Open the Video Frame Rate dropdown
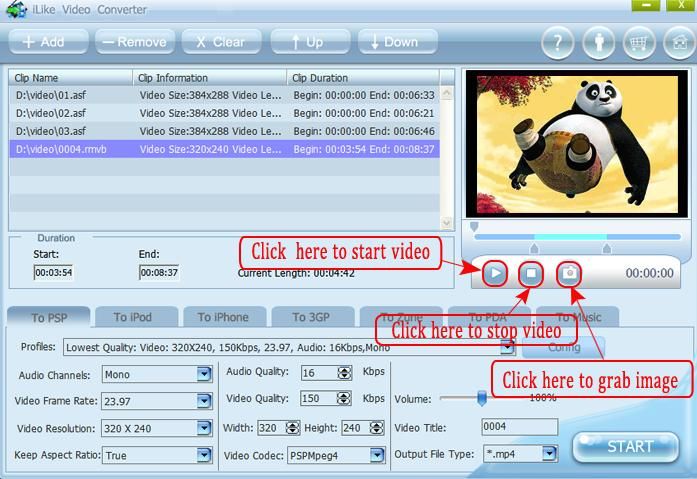The height and width of the screenshot is (479, 697). pyautogui.click(x=204, y=401)
